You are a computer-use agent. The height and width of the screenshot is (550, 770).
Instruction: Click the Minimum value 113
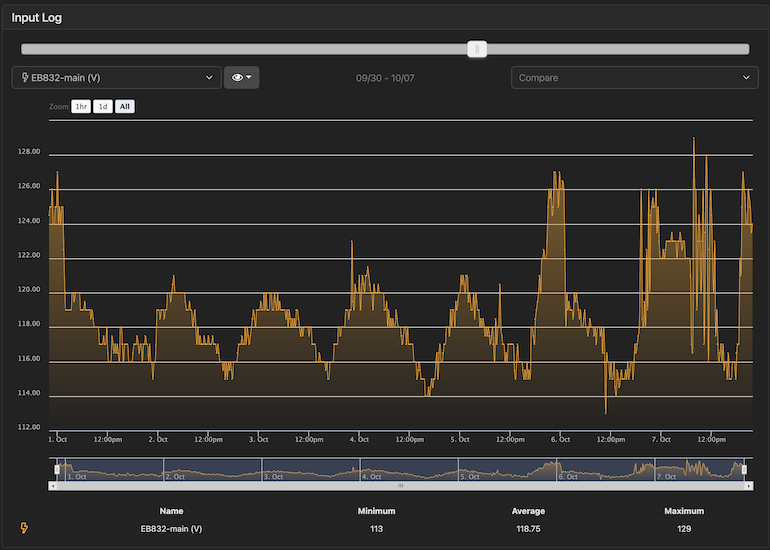tap(376, 529)
